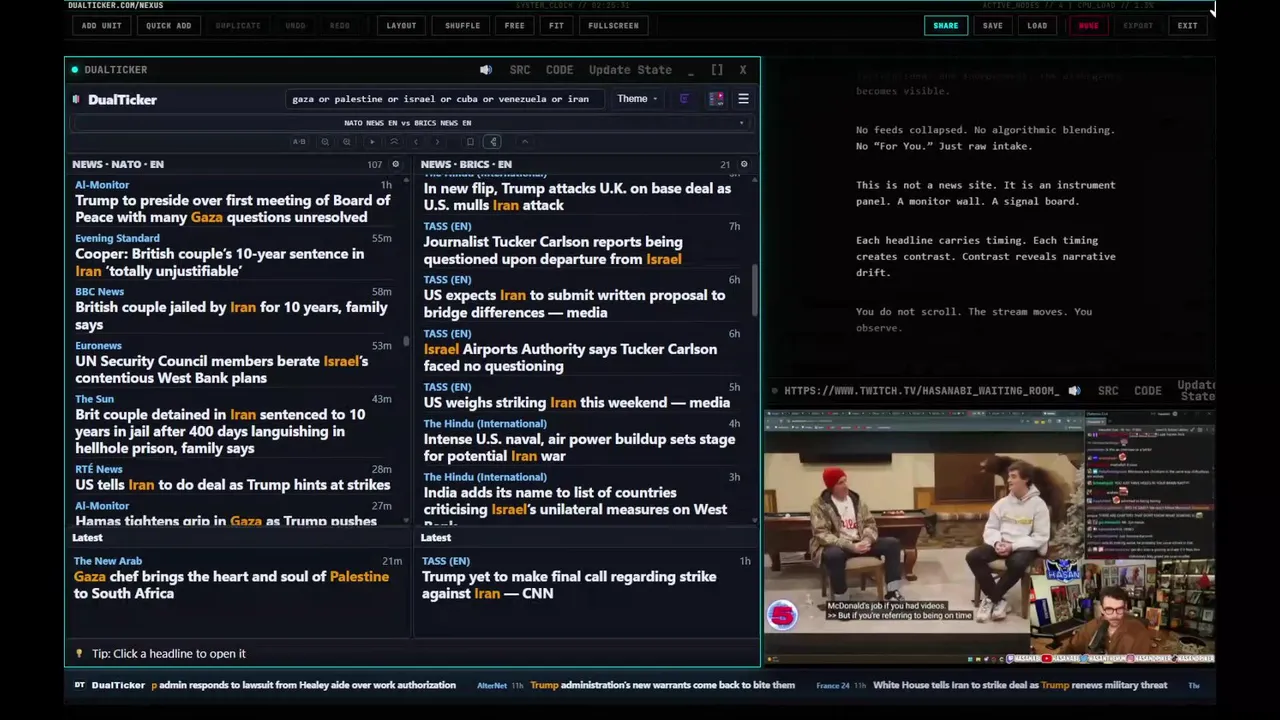Click REDO in the top toolbar
1280x720 pixels.
(340, 26)
